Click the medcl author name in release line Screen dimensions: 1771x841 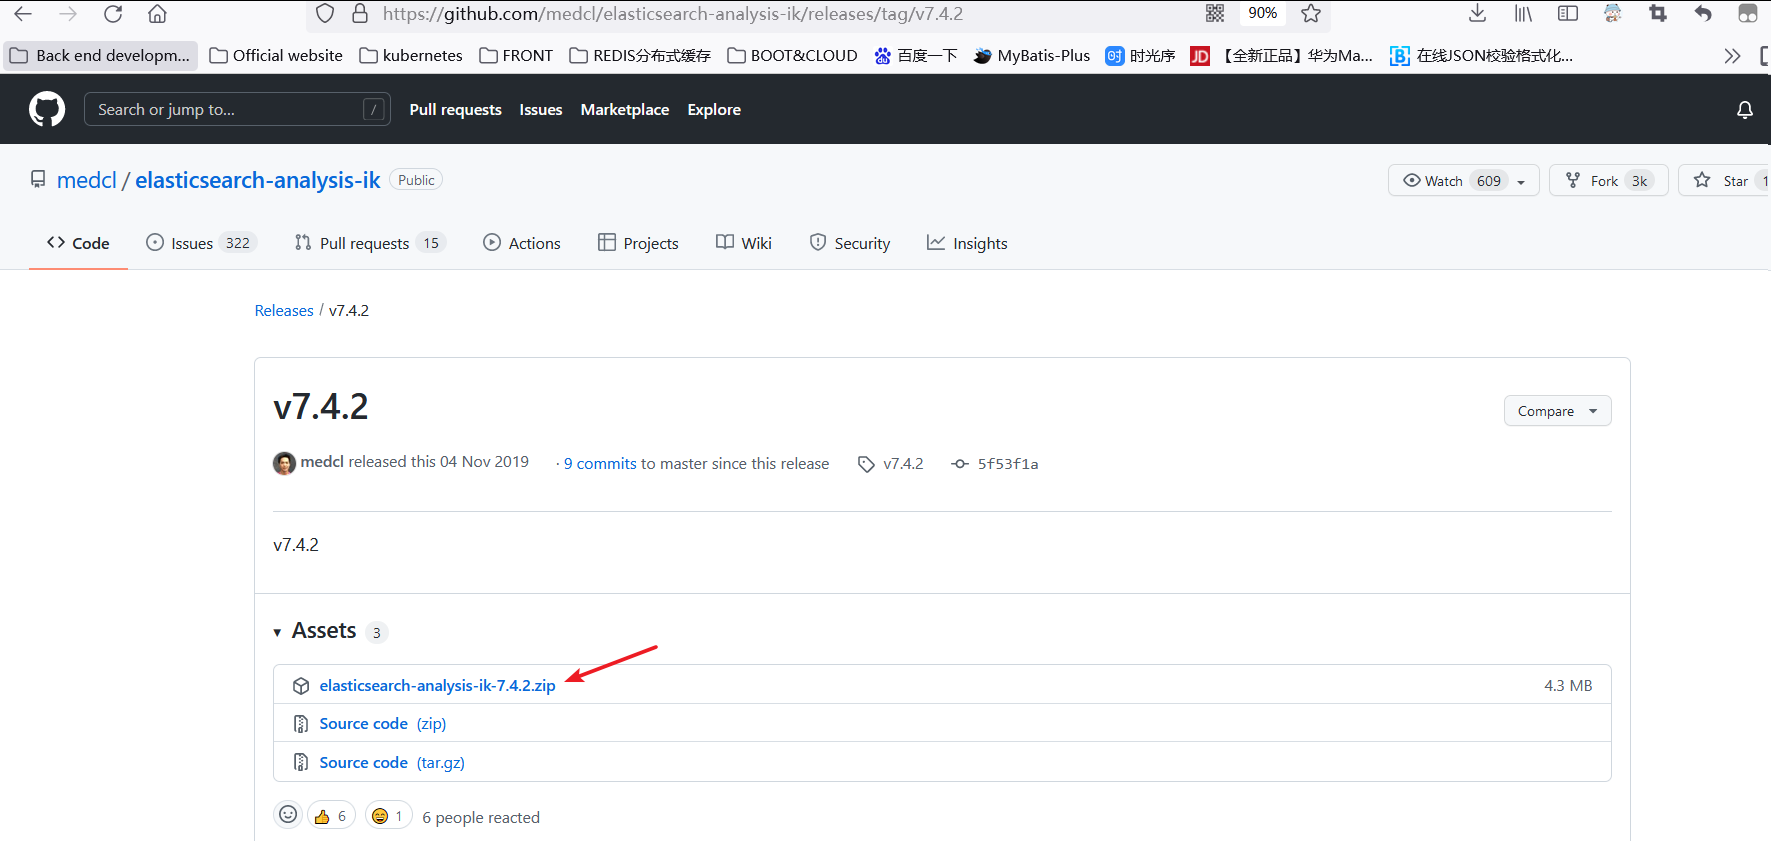click(x=322, y=462)
